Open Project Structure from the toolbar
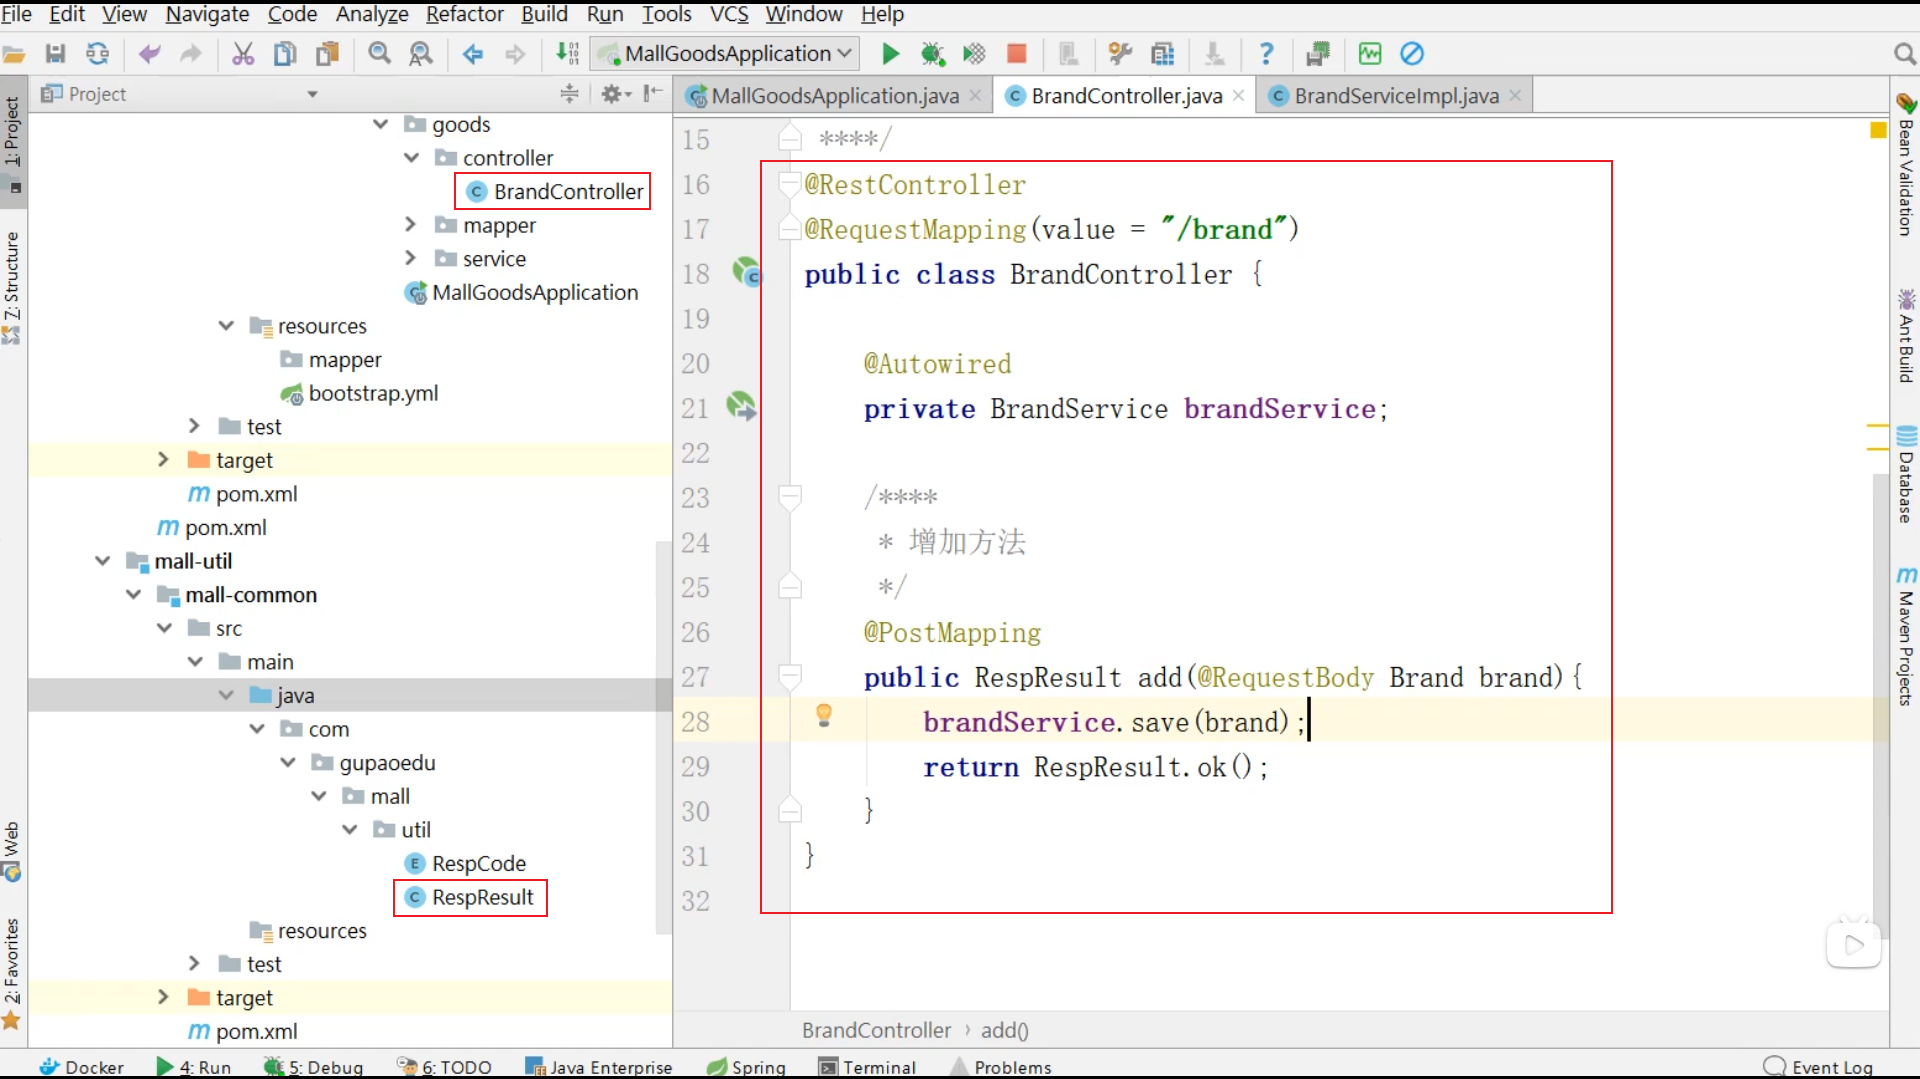 1162,54
